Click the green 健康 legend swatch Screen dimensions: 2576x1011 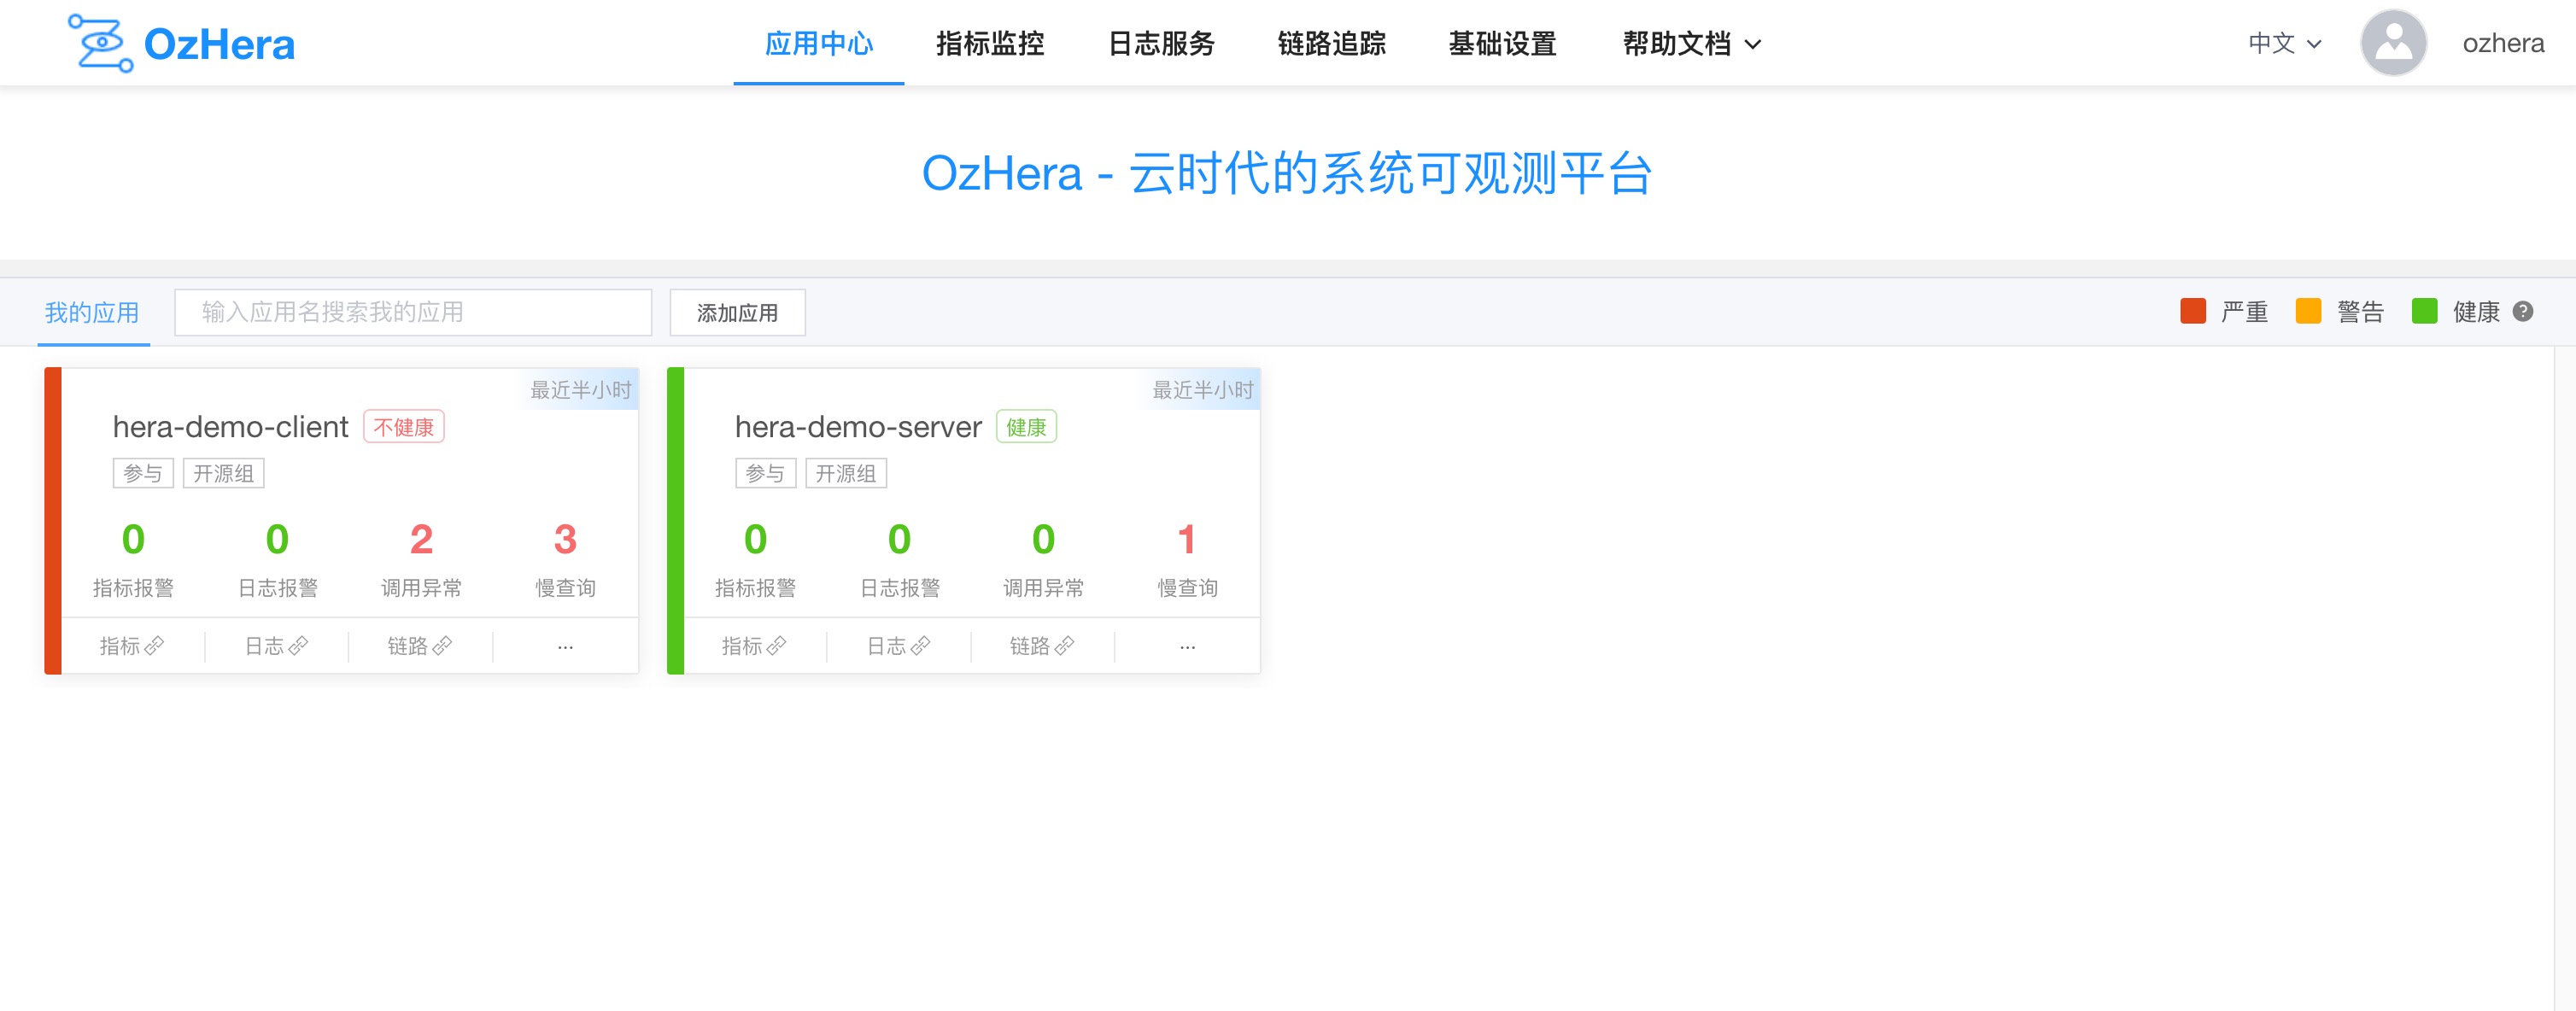(2424, 311)
